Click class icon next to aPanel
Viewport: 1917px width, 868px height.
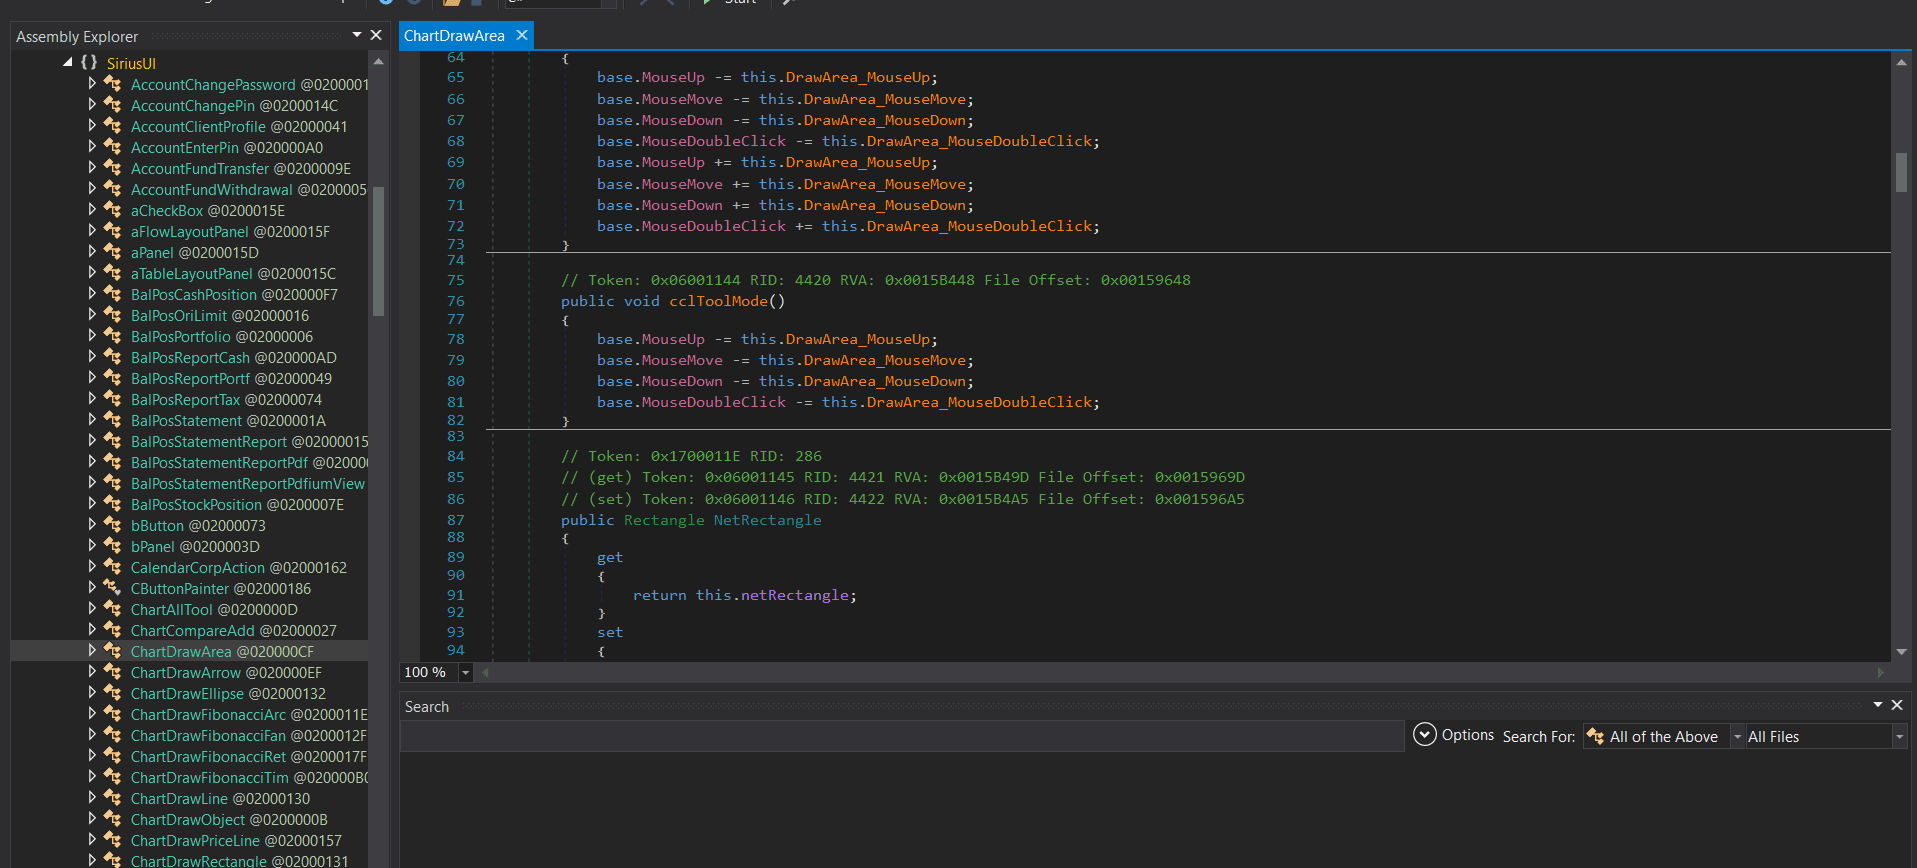pyautogui.click(x=113, y=252)
